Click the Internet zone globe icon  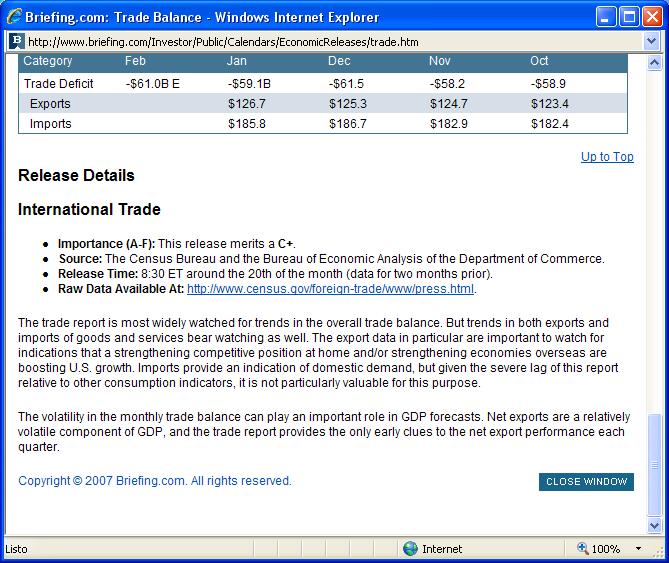point(410,548)
